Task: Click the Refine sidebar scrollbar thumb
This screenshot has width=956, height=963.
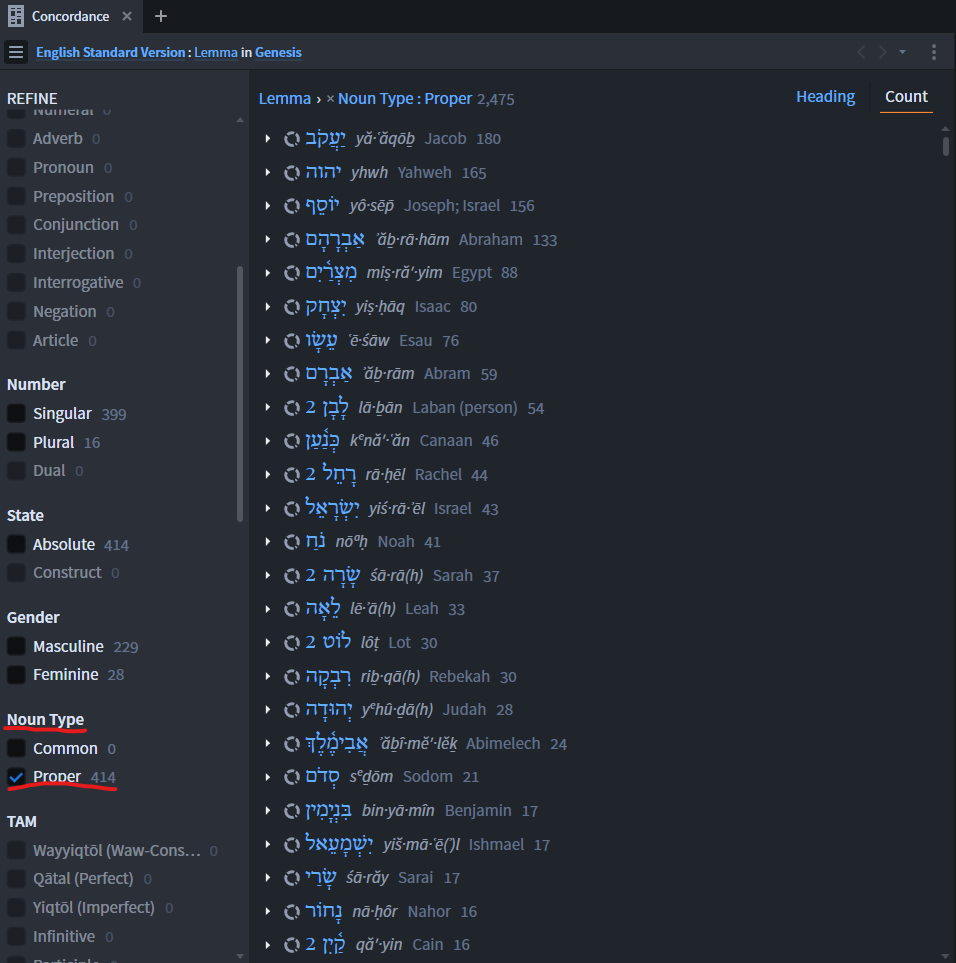Action: point(239,394)
